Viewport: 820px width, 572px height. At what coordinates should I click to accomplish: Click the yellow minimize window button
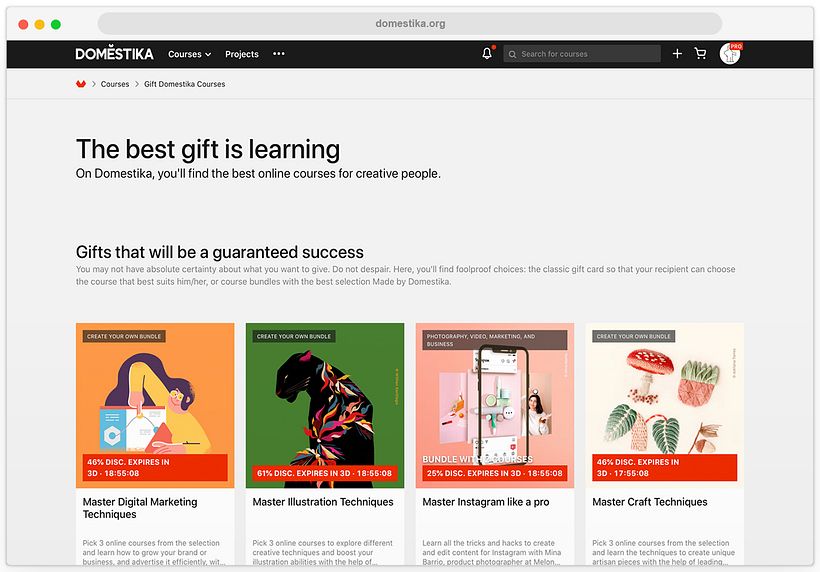tap(39, 24)
